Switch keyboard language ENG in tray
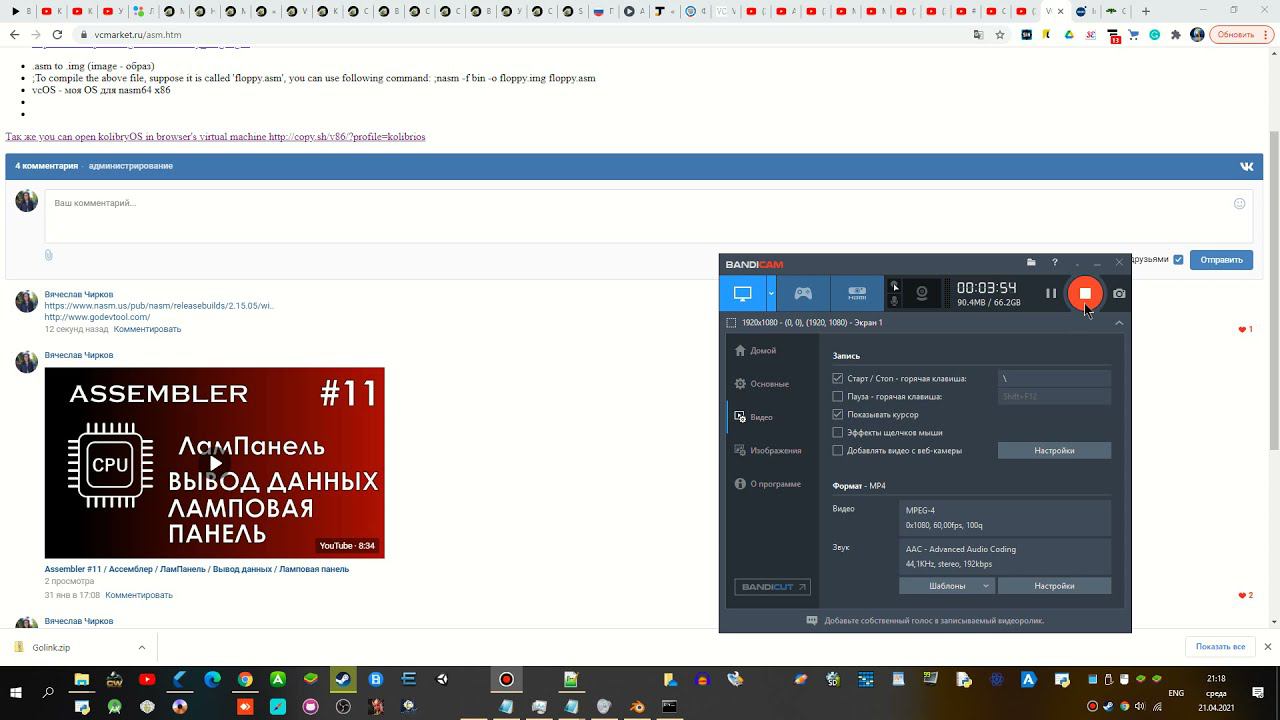 pos(1176,692)
